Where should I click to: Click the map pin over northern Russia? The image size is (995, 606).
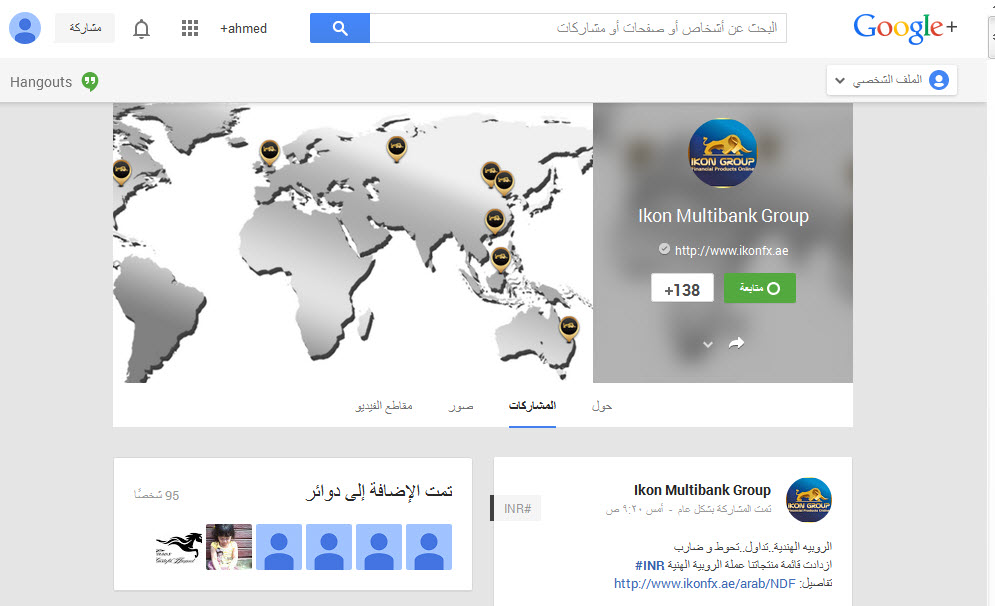click(x=397, y=149)
